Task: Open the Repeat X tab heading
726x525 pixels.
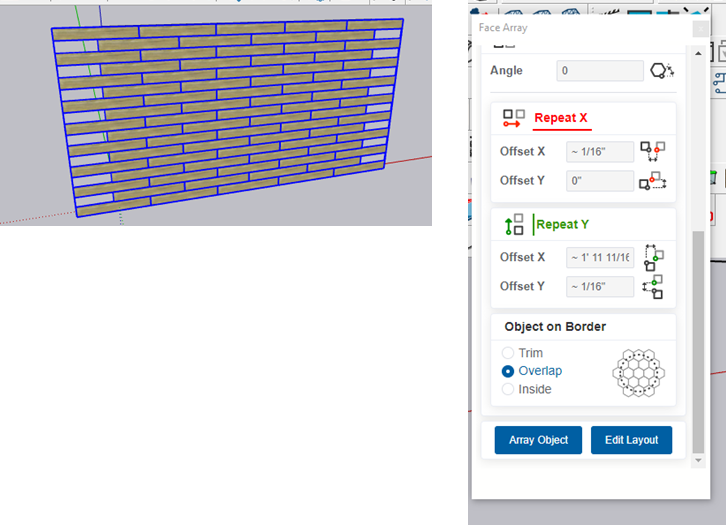Action: (x=561, y=118)
